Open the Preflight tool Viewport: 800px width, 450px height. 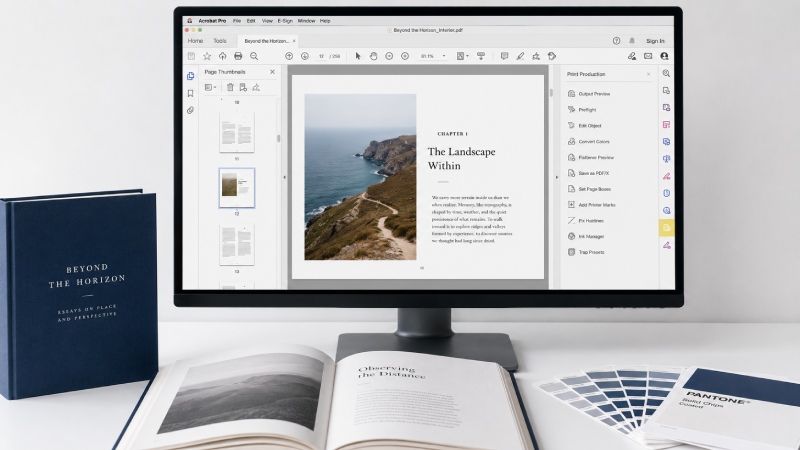click(x=582, y=110)
